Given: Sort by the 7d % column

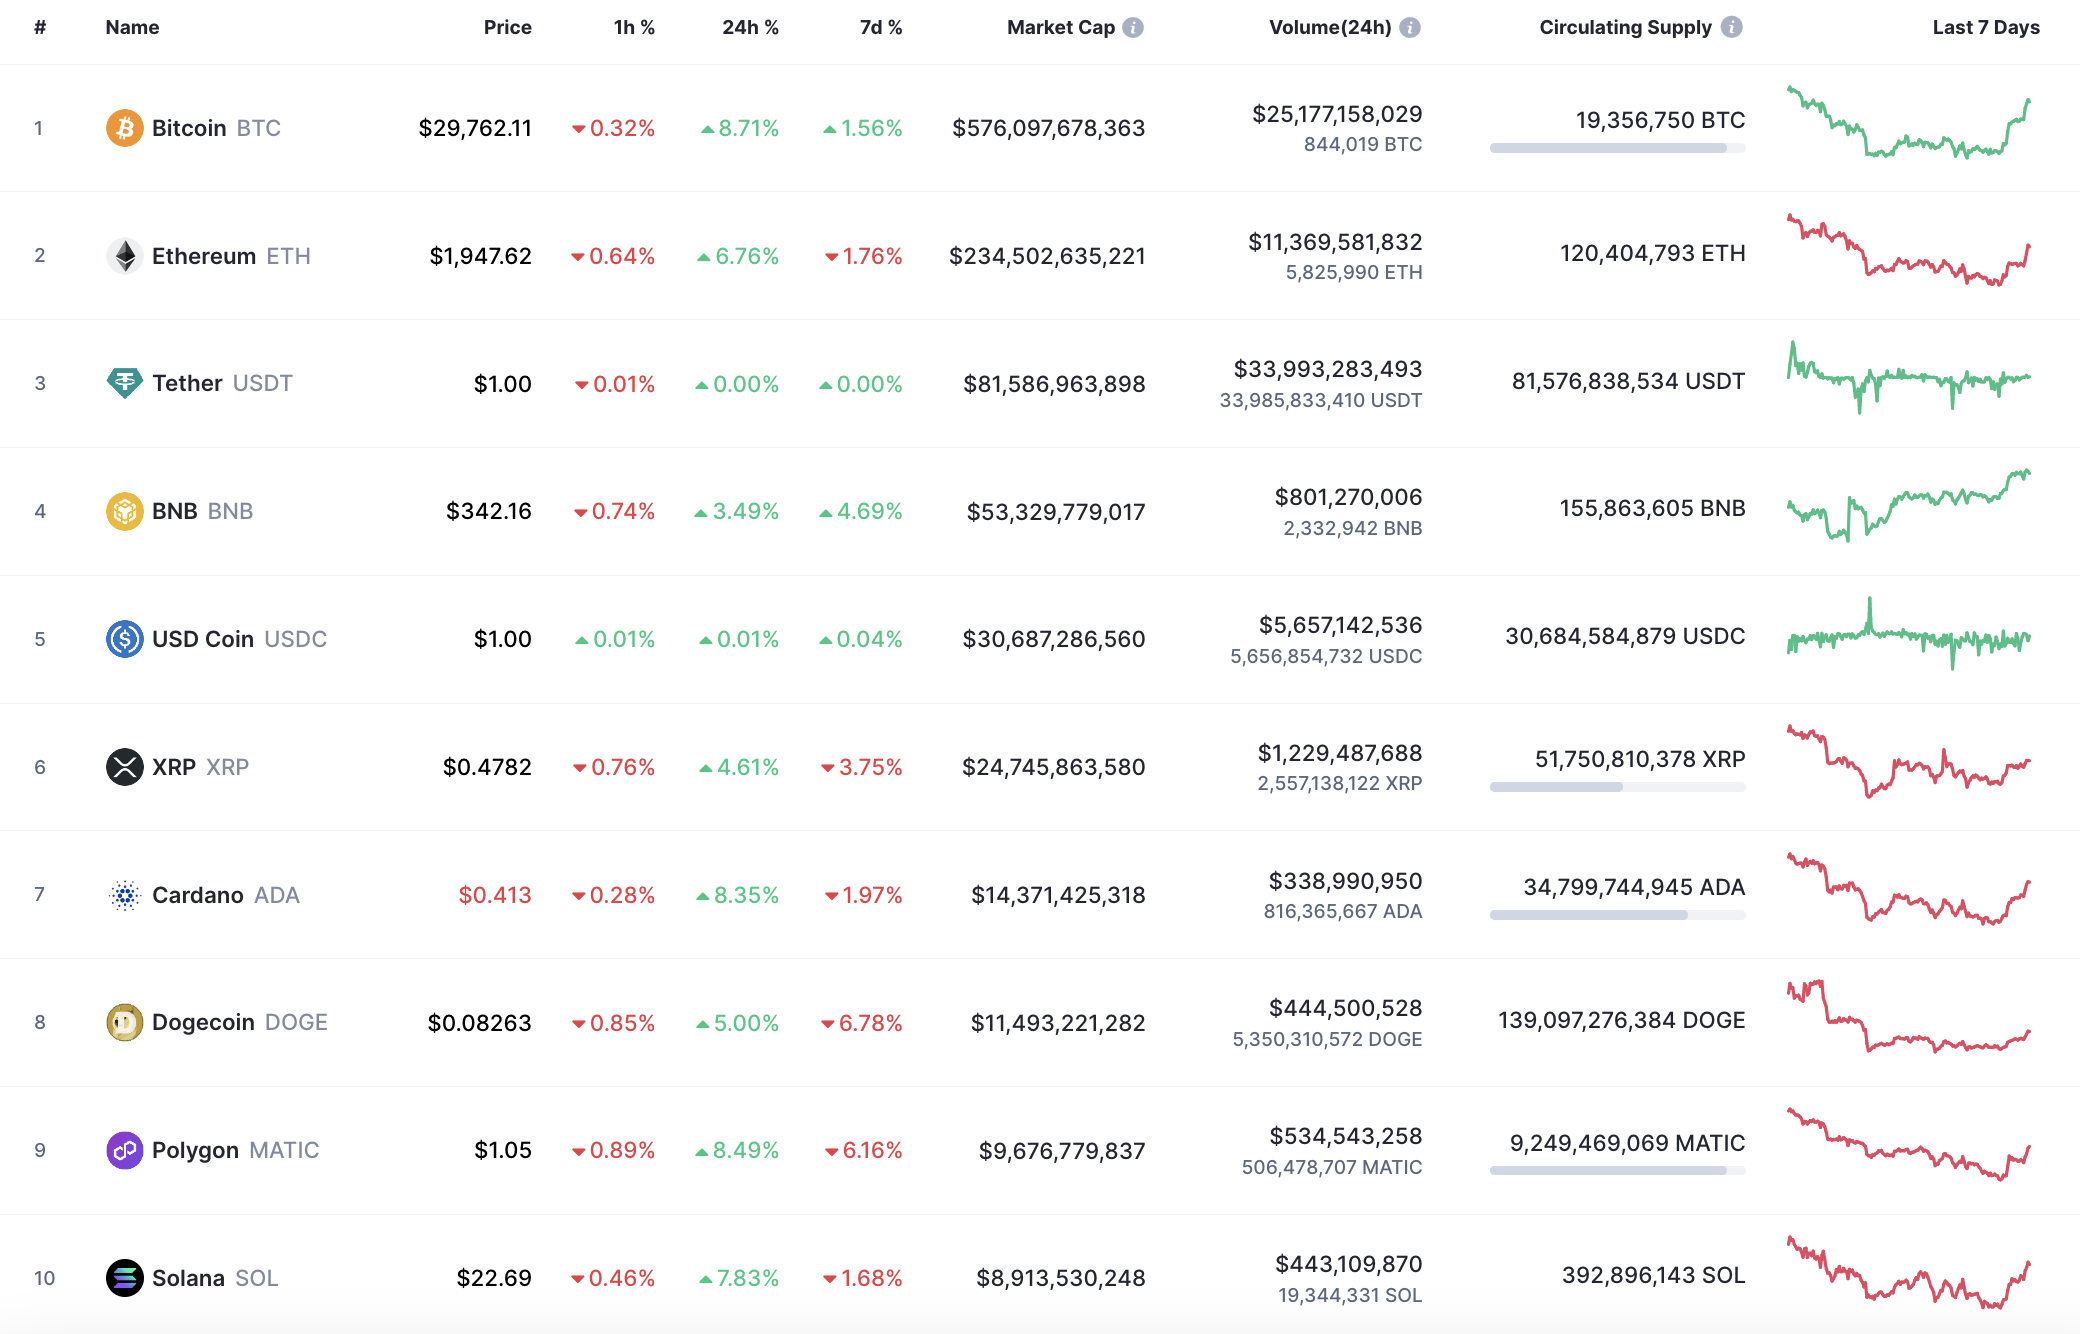Looking at the screenshot, I should click(879, 27).
